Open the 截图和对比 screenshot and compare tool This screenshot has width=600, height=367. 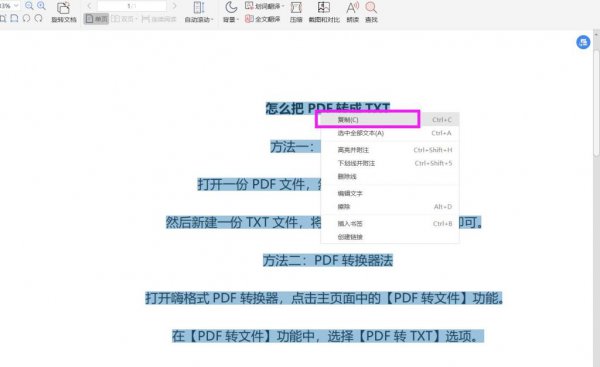[x=324, y=12]
